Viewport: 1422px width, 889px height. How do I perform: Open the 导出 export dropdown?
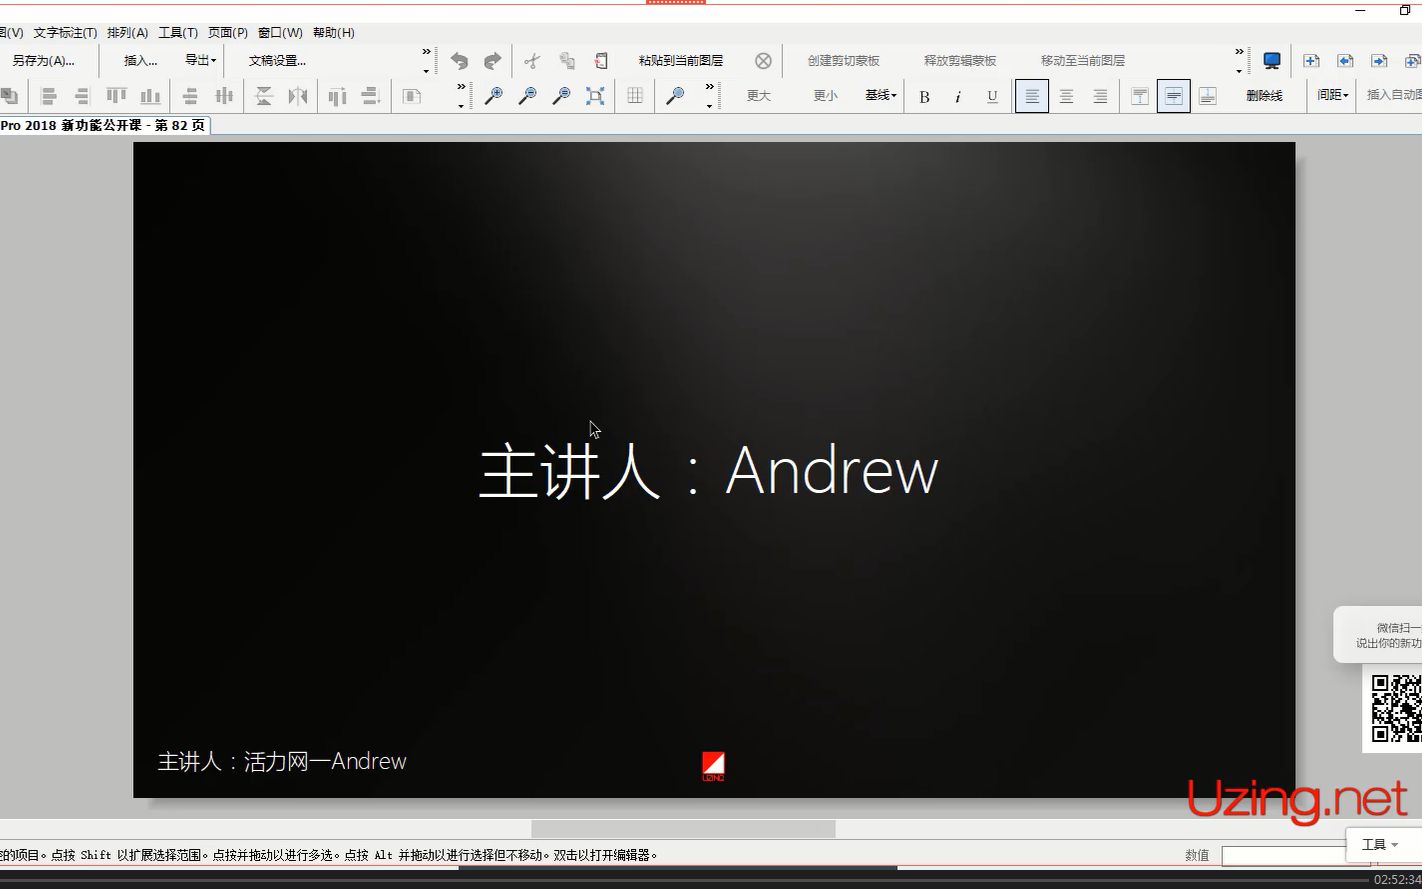click(x=199, y=60)
